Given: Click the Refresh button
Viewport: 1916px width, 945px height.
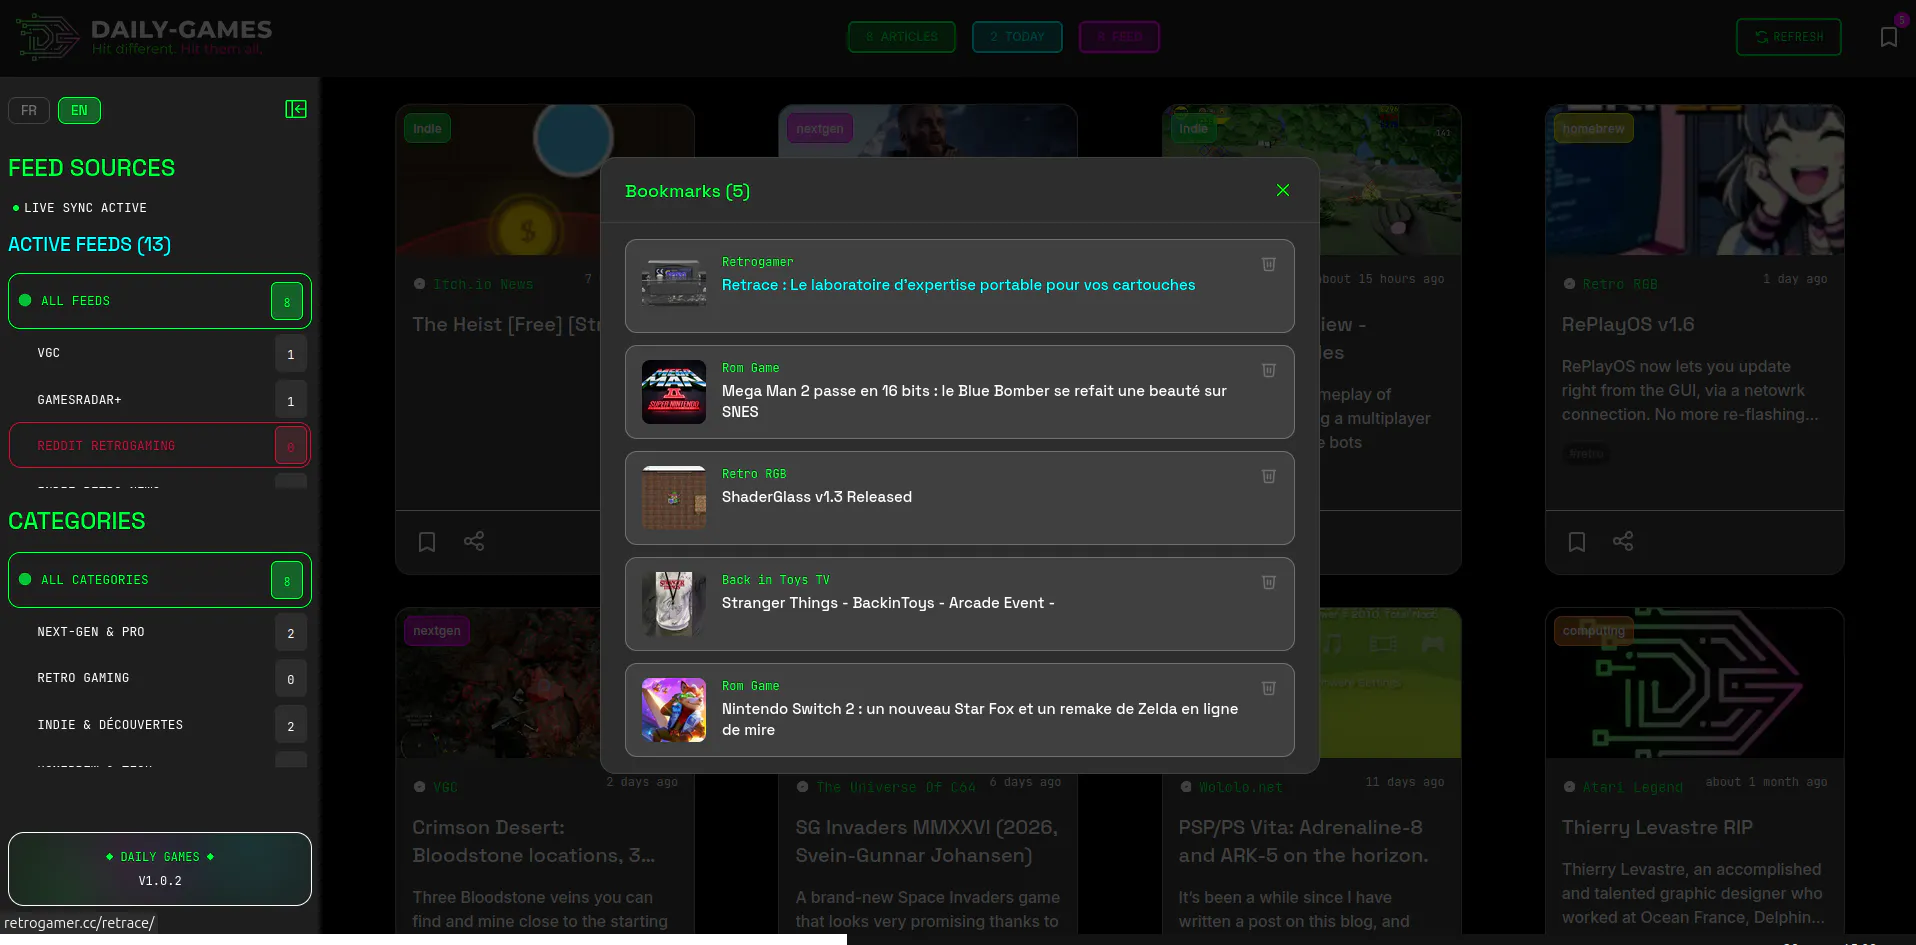Looking at the screenshot, I should (1789, 37).
